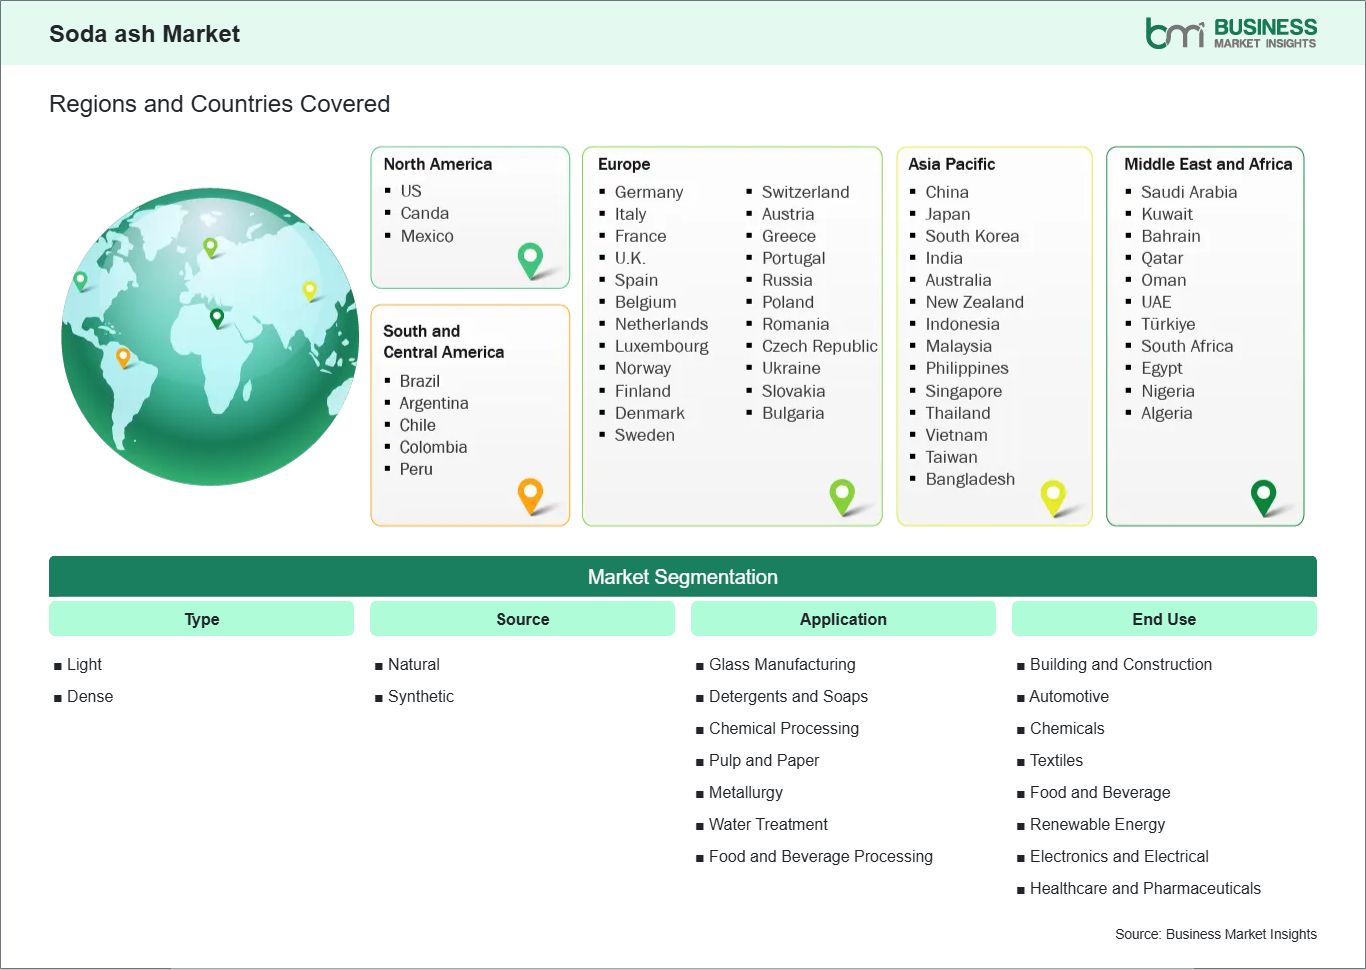1366x970 pixels.
Task: Click the Business Market Insights logo
Action: (x=1231, y=33)
